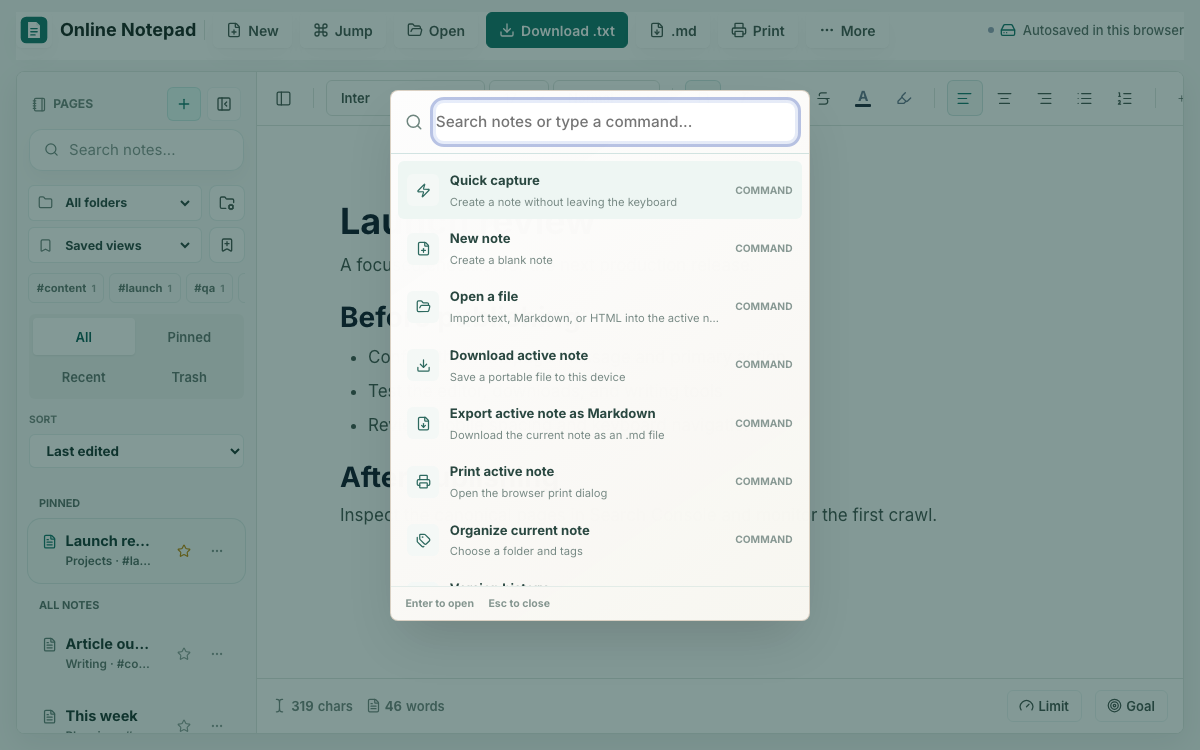1200x750 pixels.
Task: Switch to the Recent tab
Action: click(84, 377)
